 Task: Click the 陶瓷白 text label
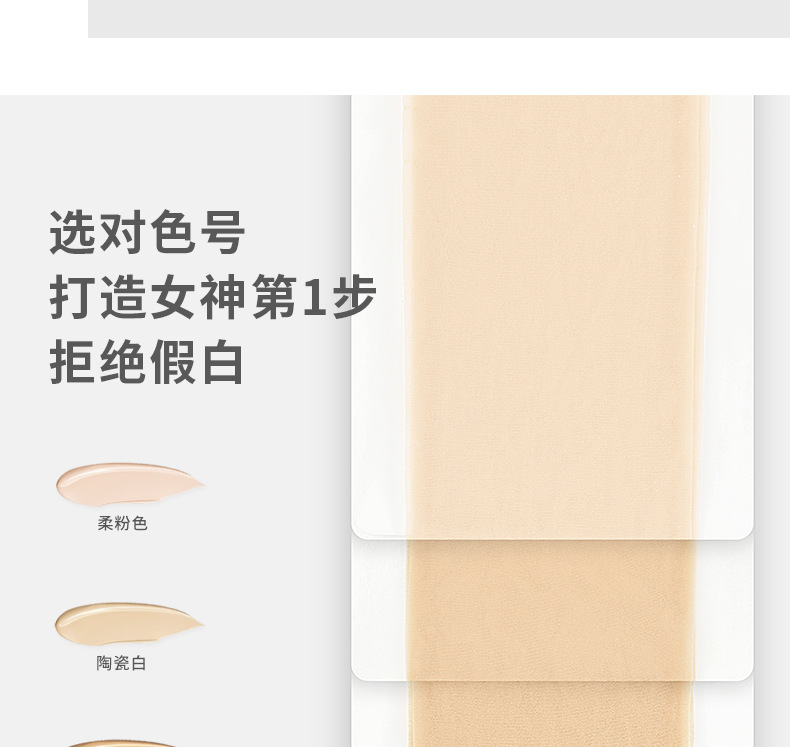[121, 663]
